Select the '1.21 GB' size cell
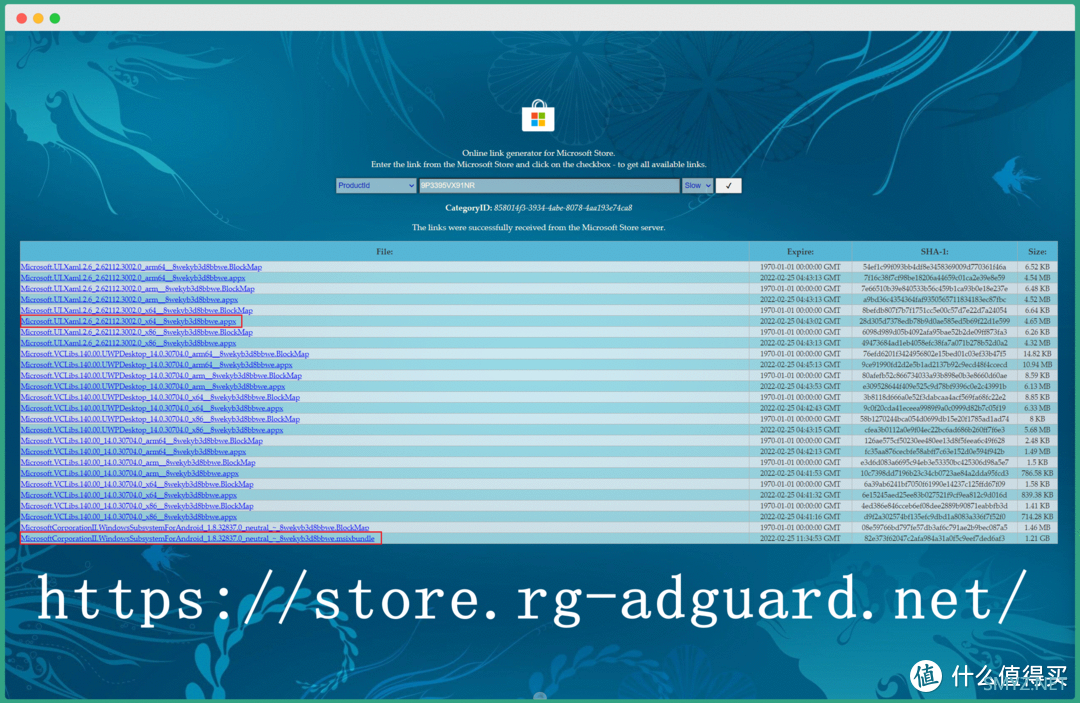 coord(1037,538)
